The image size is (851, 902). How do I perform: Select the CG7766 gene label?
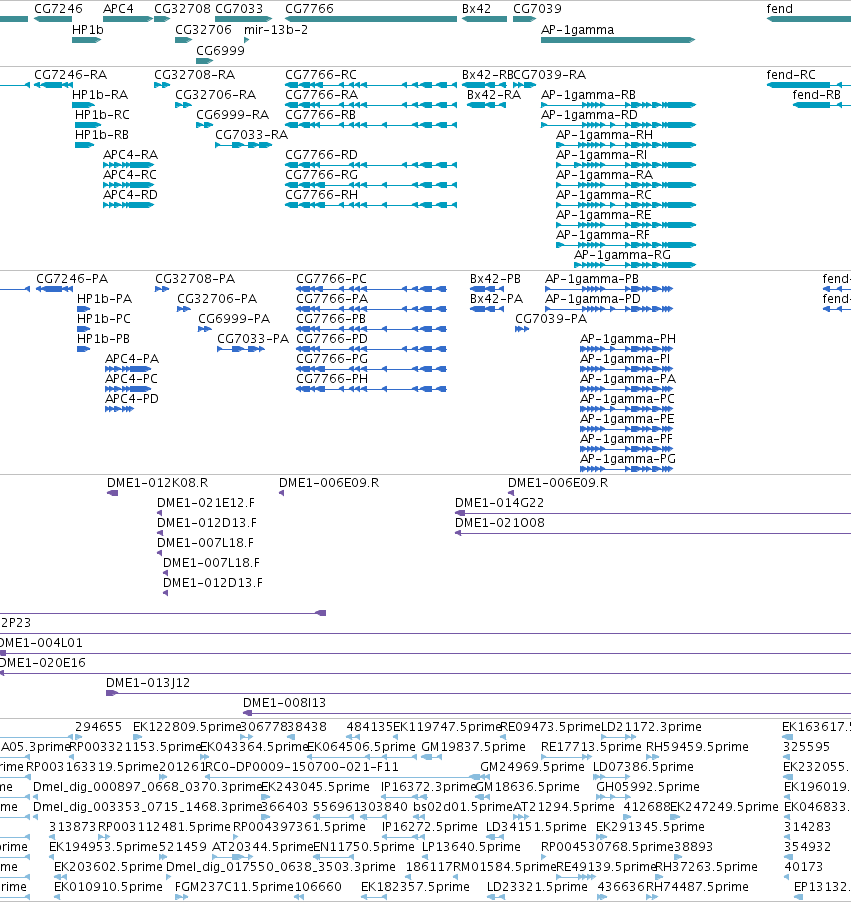pos(309,9)
